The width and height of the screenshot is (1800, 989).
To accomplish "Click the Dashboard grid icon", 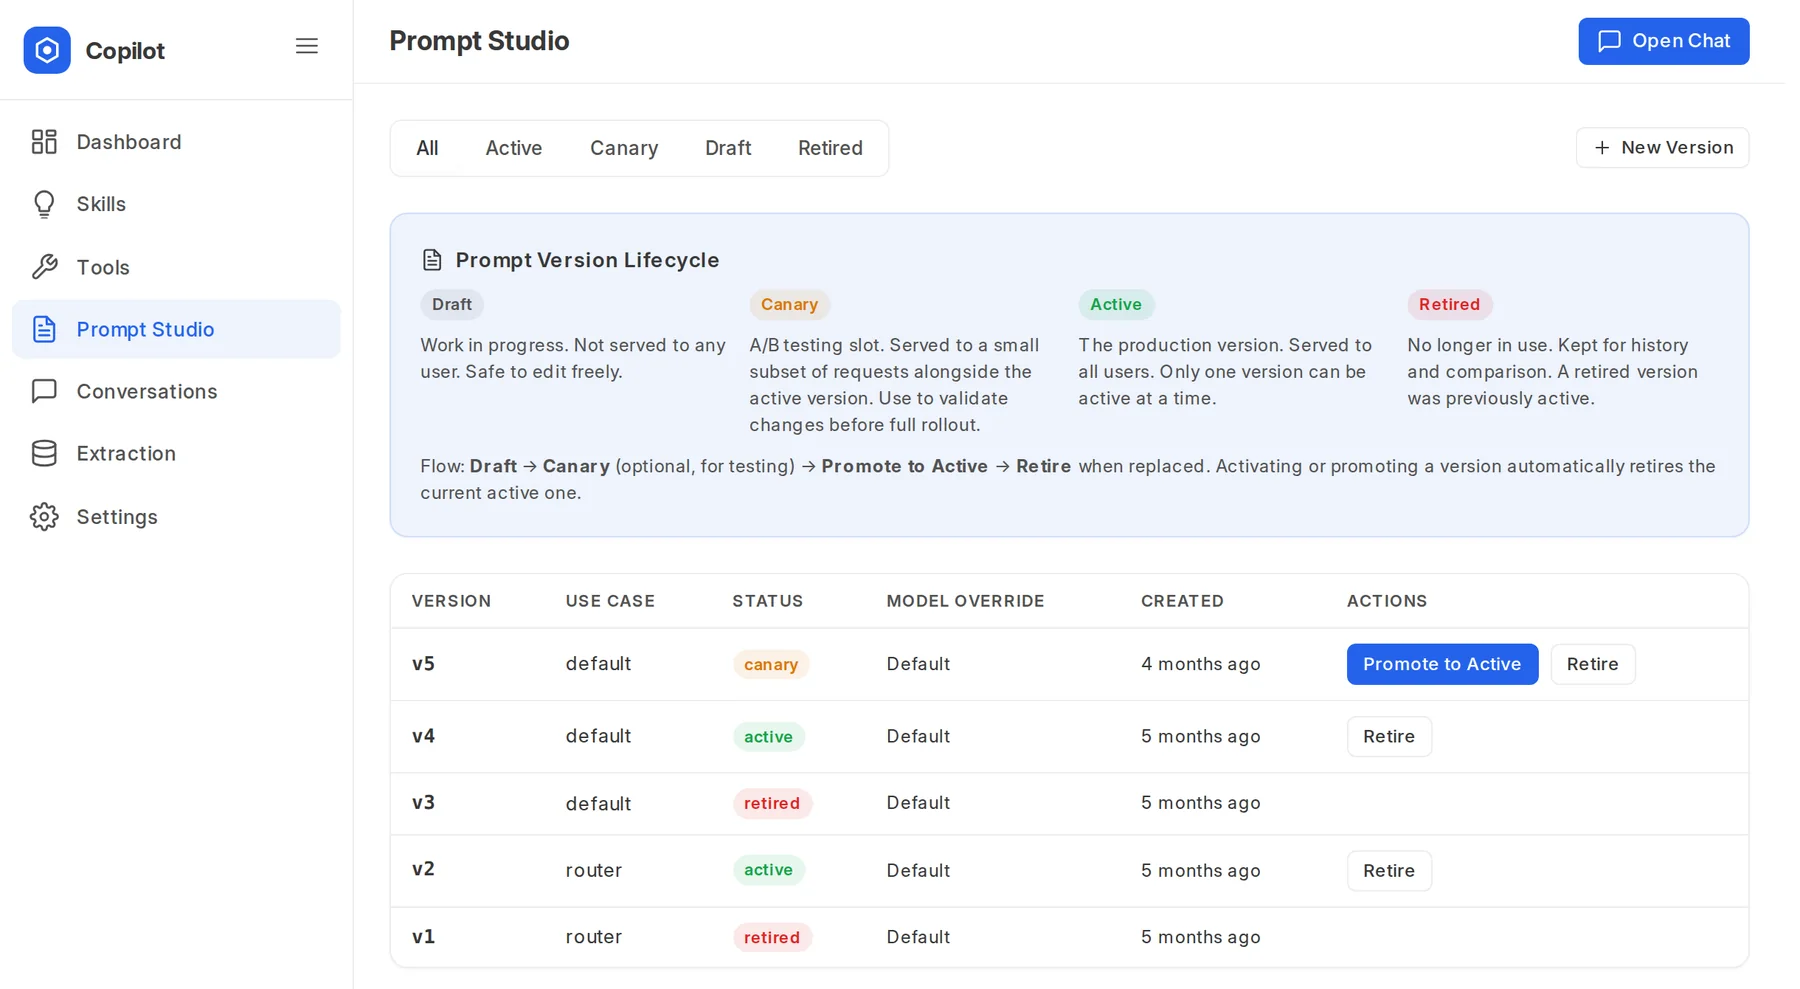I will click(44, 142).
